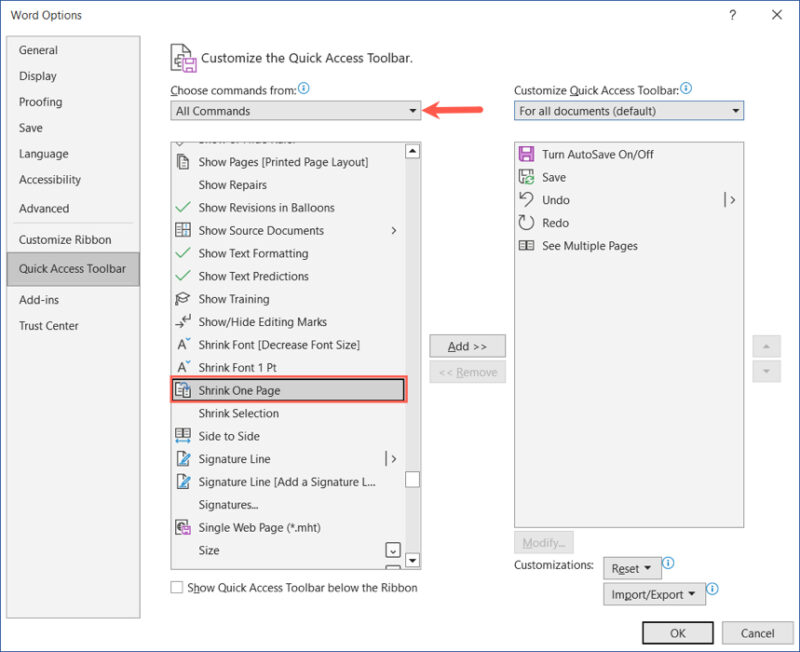
Task: Enable Show Quick Access Toolbar below the Ribbon
Action: click(x=176, y=589)
